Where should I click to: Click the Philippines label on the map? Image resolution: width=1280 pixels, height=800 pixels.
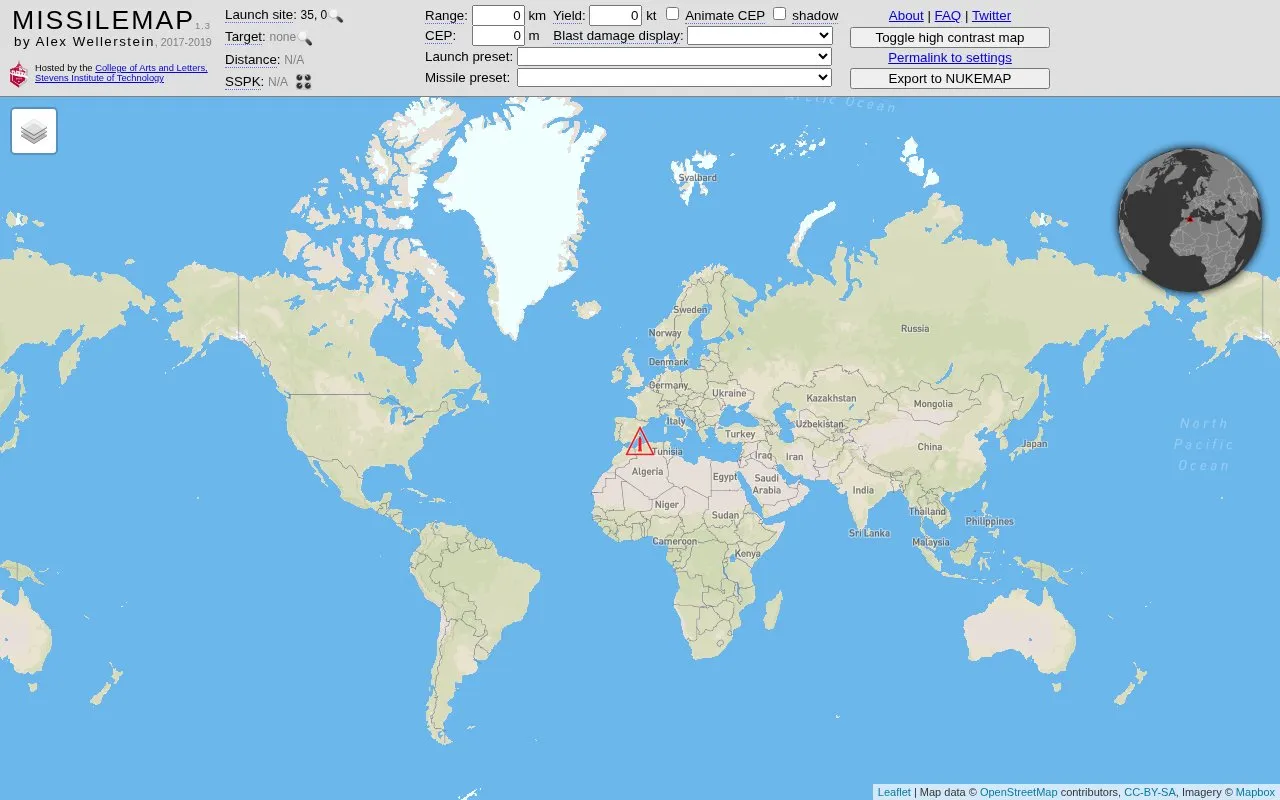tap(990, 521)
